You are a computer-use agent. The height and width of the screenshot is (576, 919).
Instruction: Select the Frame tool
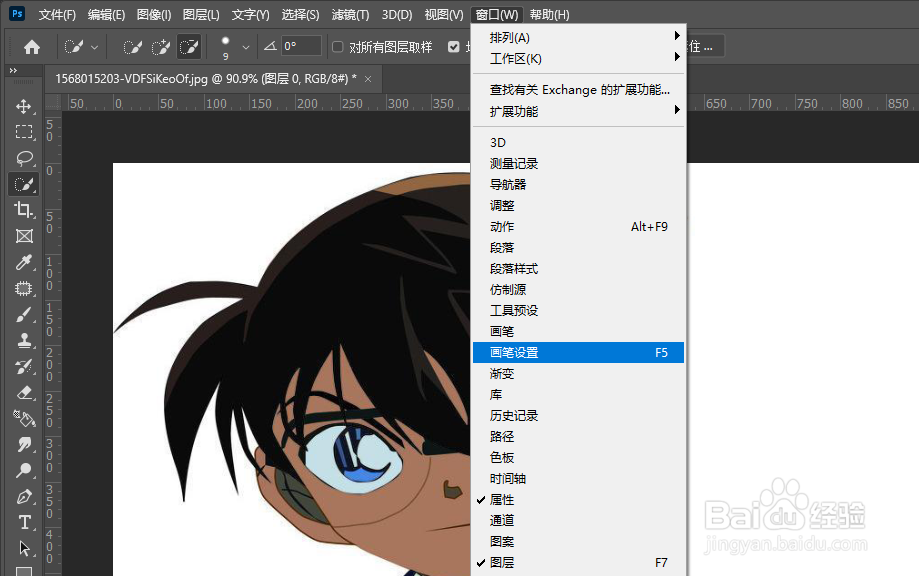click(24, 236)
